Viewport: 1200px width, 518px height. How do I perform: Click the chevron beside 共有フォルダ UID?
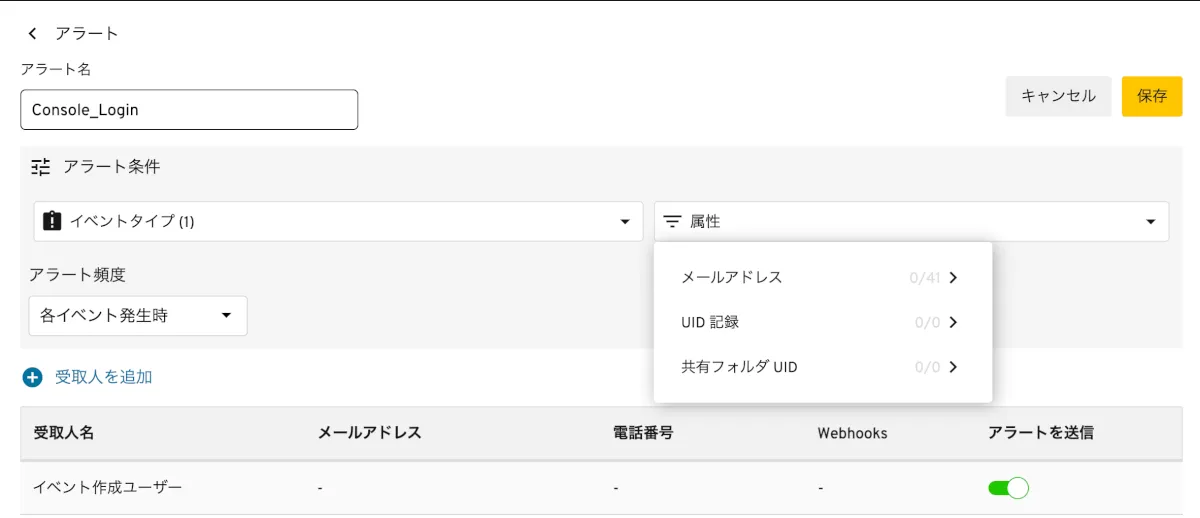tap(953, 367)
